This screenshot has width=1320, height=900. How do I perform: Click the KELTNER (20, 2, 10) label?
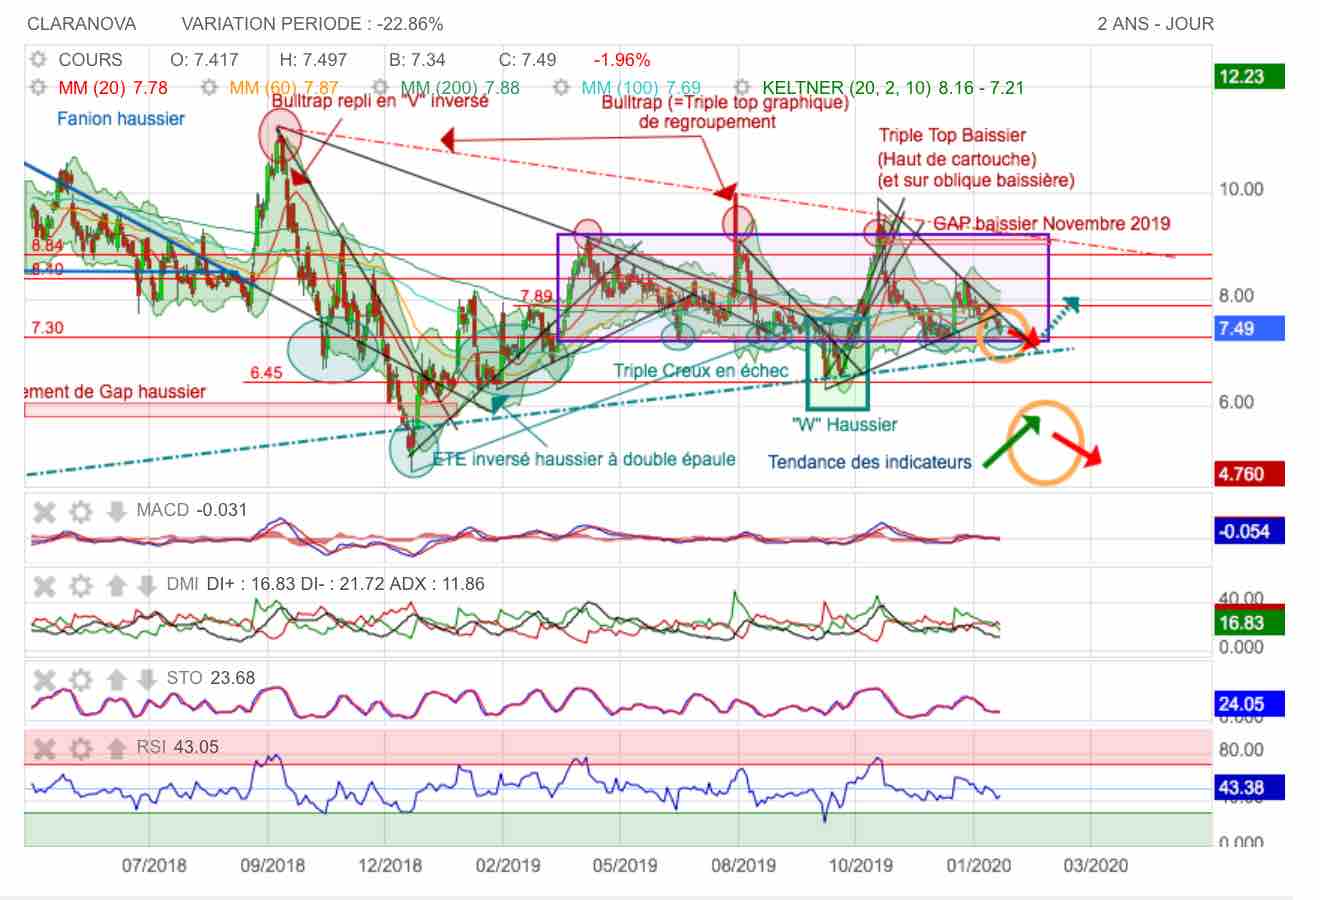tap(893, 88)
